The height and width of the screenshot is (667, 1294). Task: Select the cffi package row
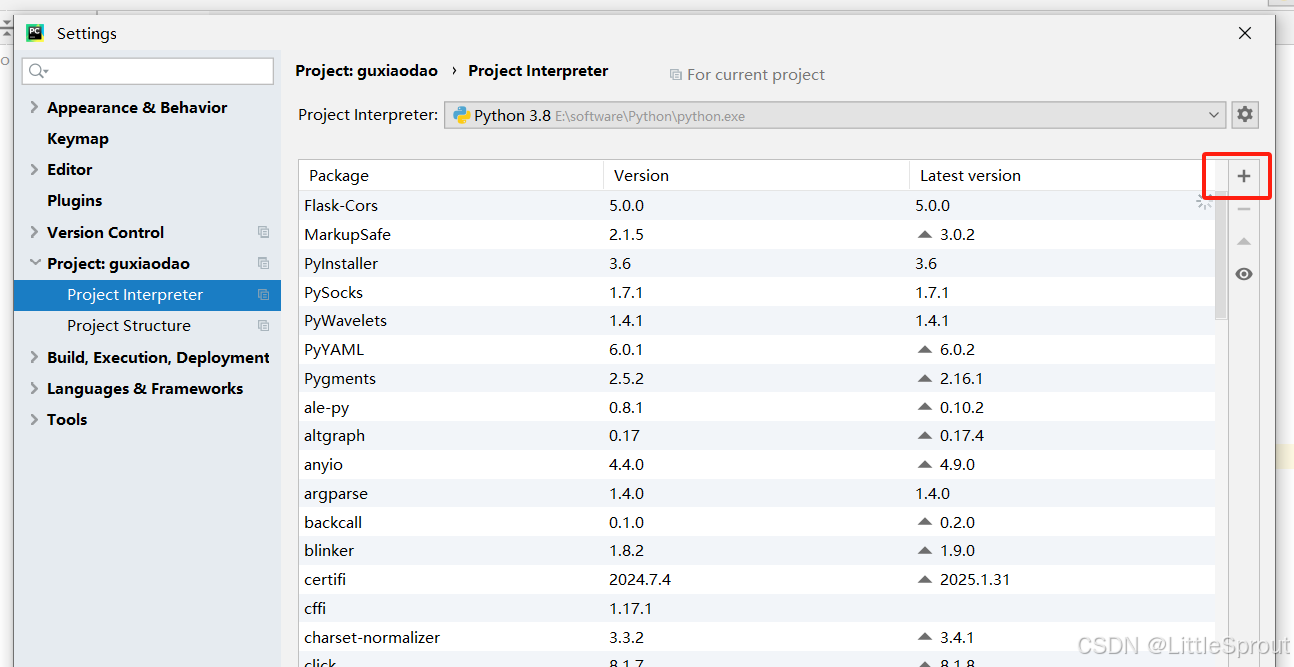coord(757,608)
